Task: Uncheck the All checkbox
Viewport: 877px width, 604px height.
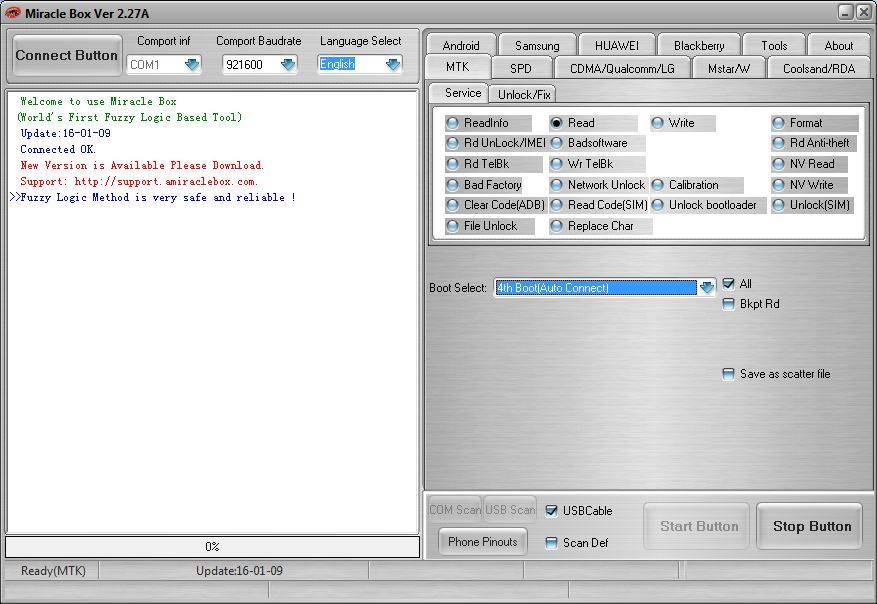Action: [728, 284]
